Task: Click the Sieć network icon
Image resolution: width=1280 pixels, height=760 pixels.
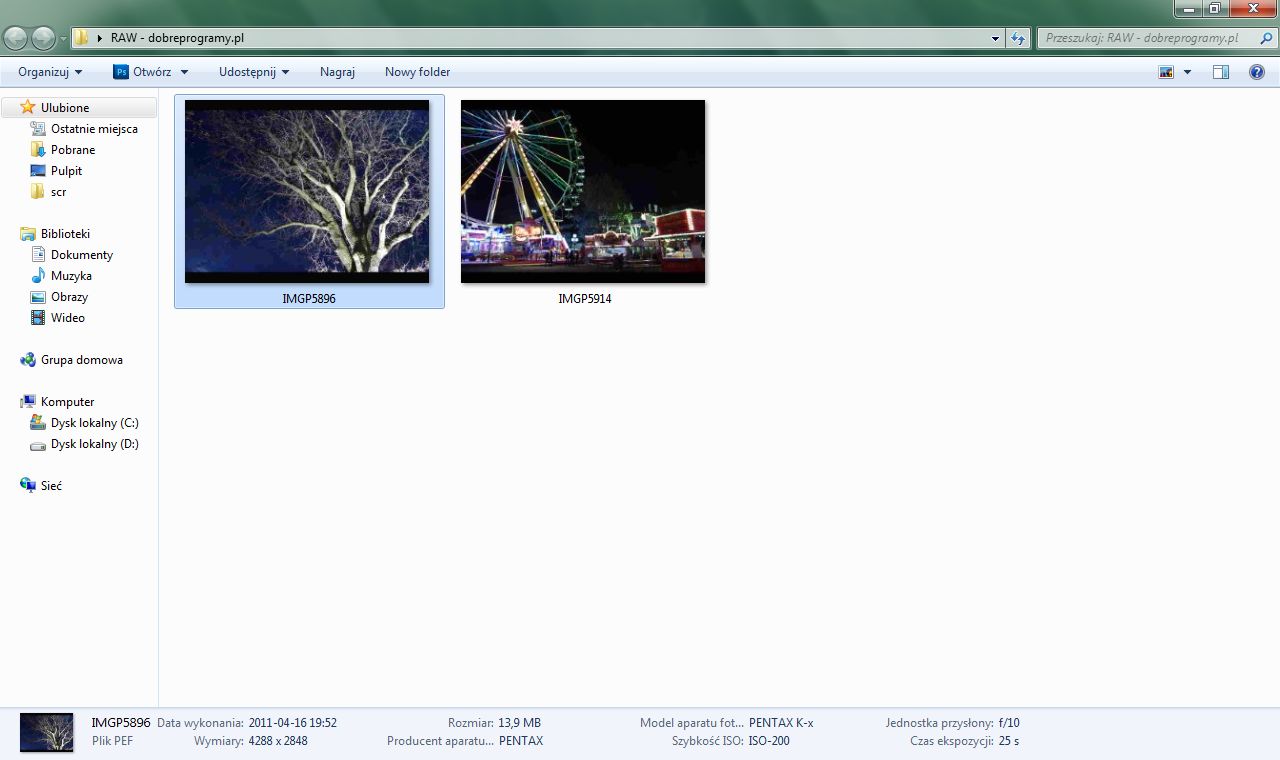Action: [x=28, y=485]
